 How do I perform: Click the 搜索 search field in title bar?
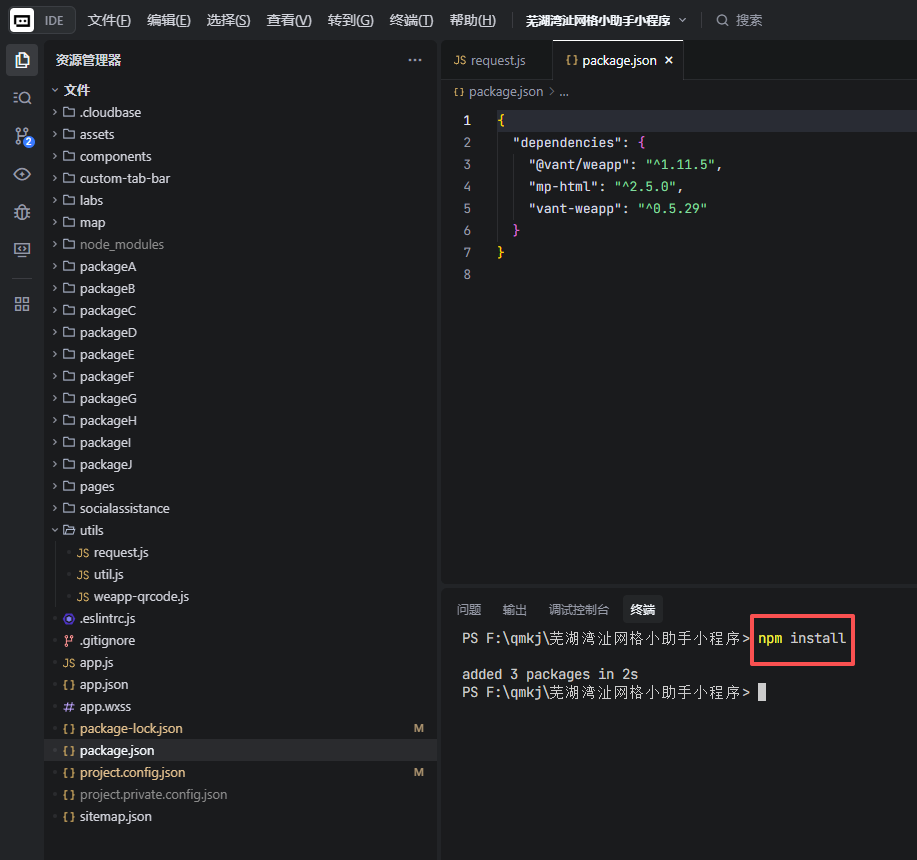click(x=748, y=20)
